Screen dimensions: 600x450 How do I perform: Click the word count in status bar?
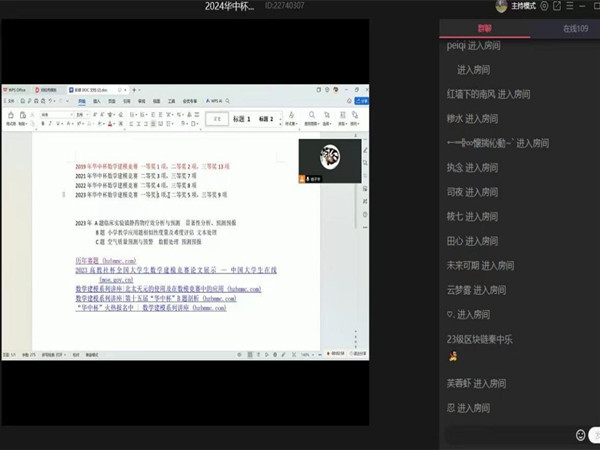pyautogui.click(x=29, y=355)
